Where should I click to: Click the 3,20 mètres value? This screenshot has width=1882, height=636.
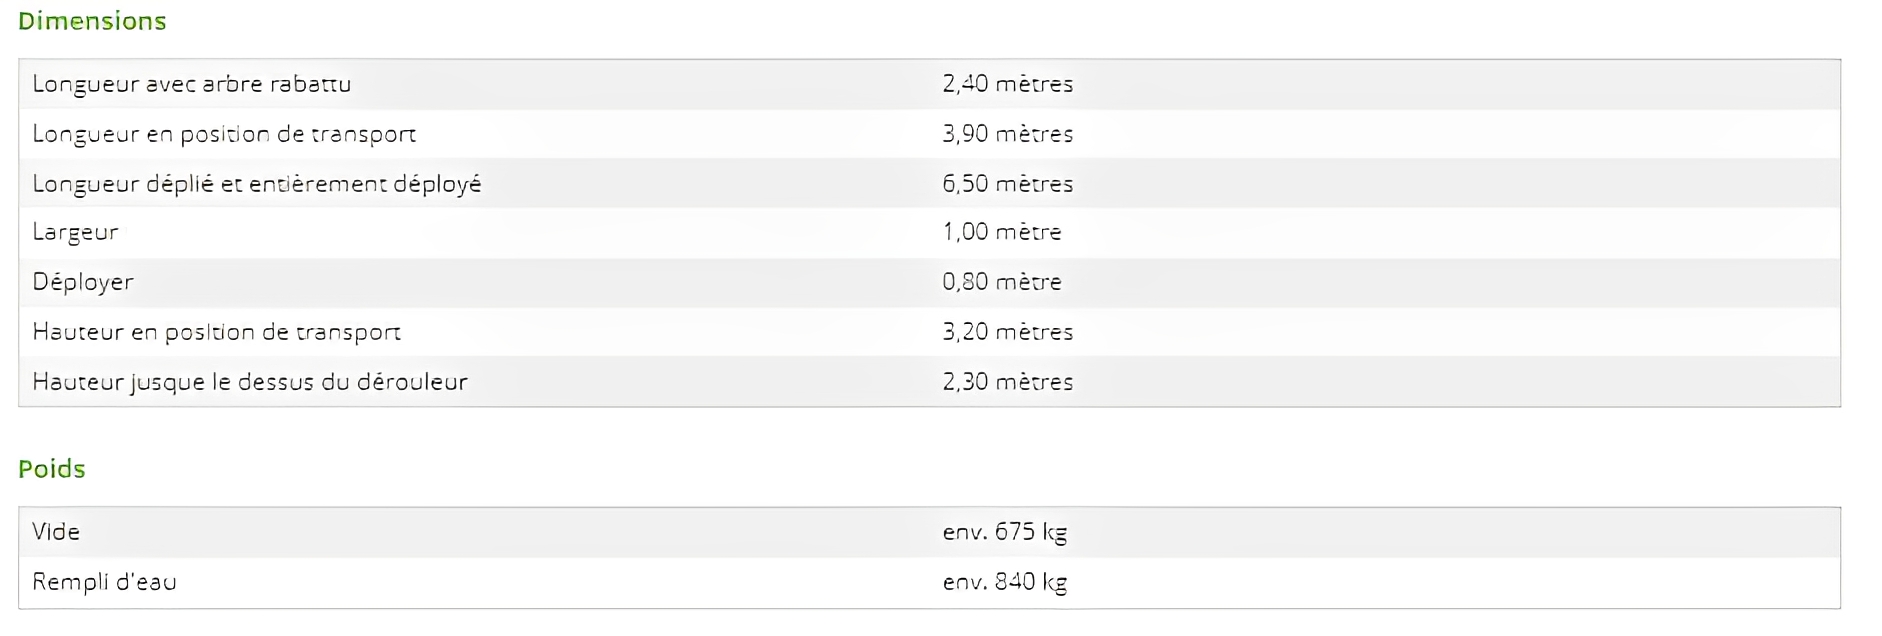point(1007,332)
